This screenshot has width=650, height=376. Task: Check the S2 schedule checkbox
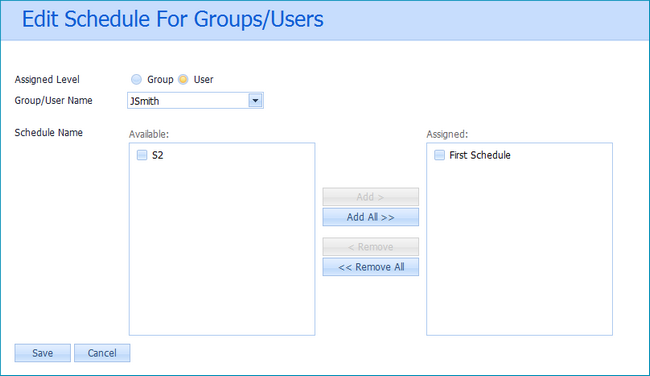[142, 155]
